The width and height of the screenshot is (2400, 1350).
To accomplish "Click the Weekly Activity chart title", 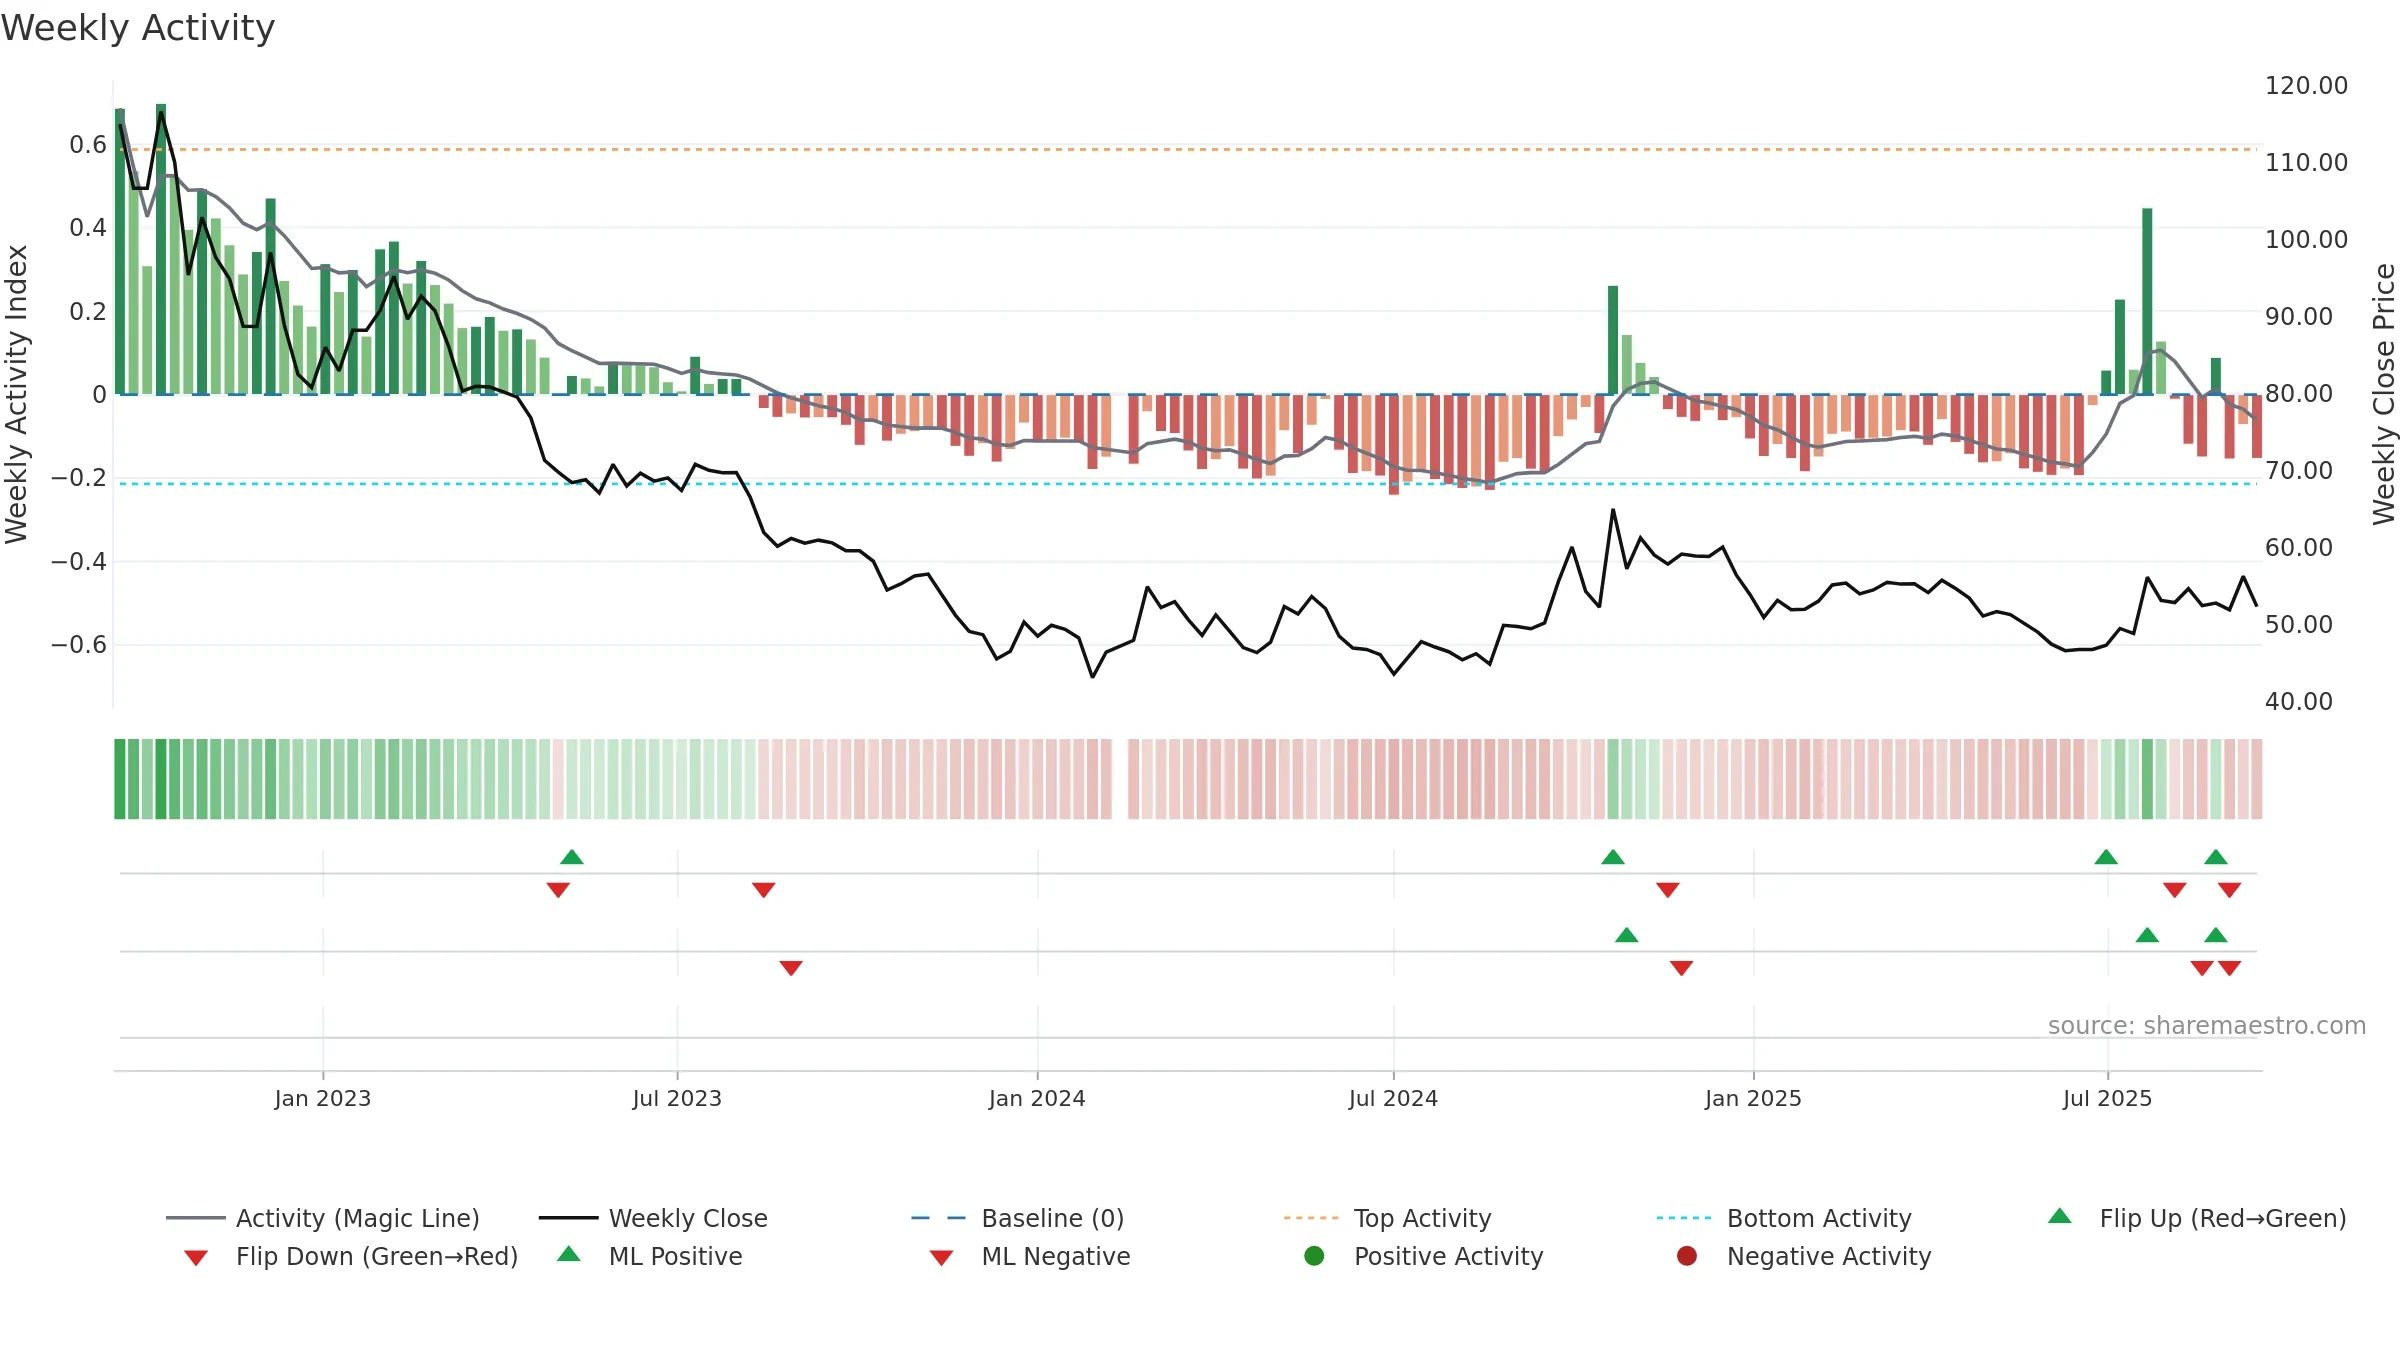I will [138, 28].
